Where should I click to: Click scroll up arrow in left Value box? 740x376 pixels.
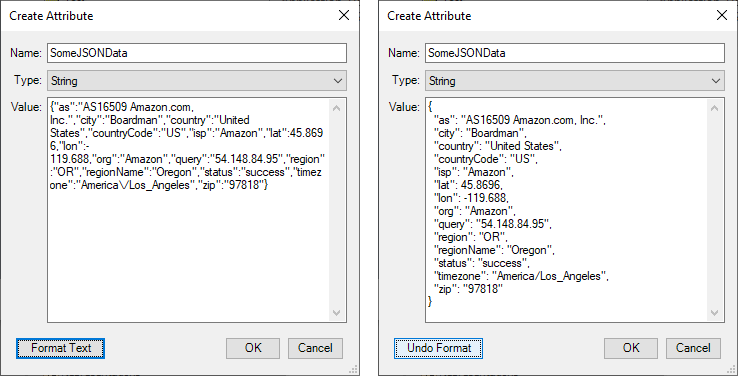(336, 108)
